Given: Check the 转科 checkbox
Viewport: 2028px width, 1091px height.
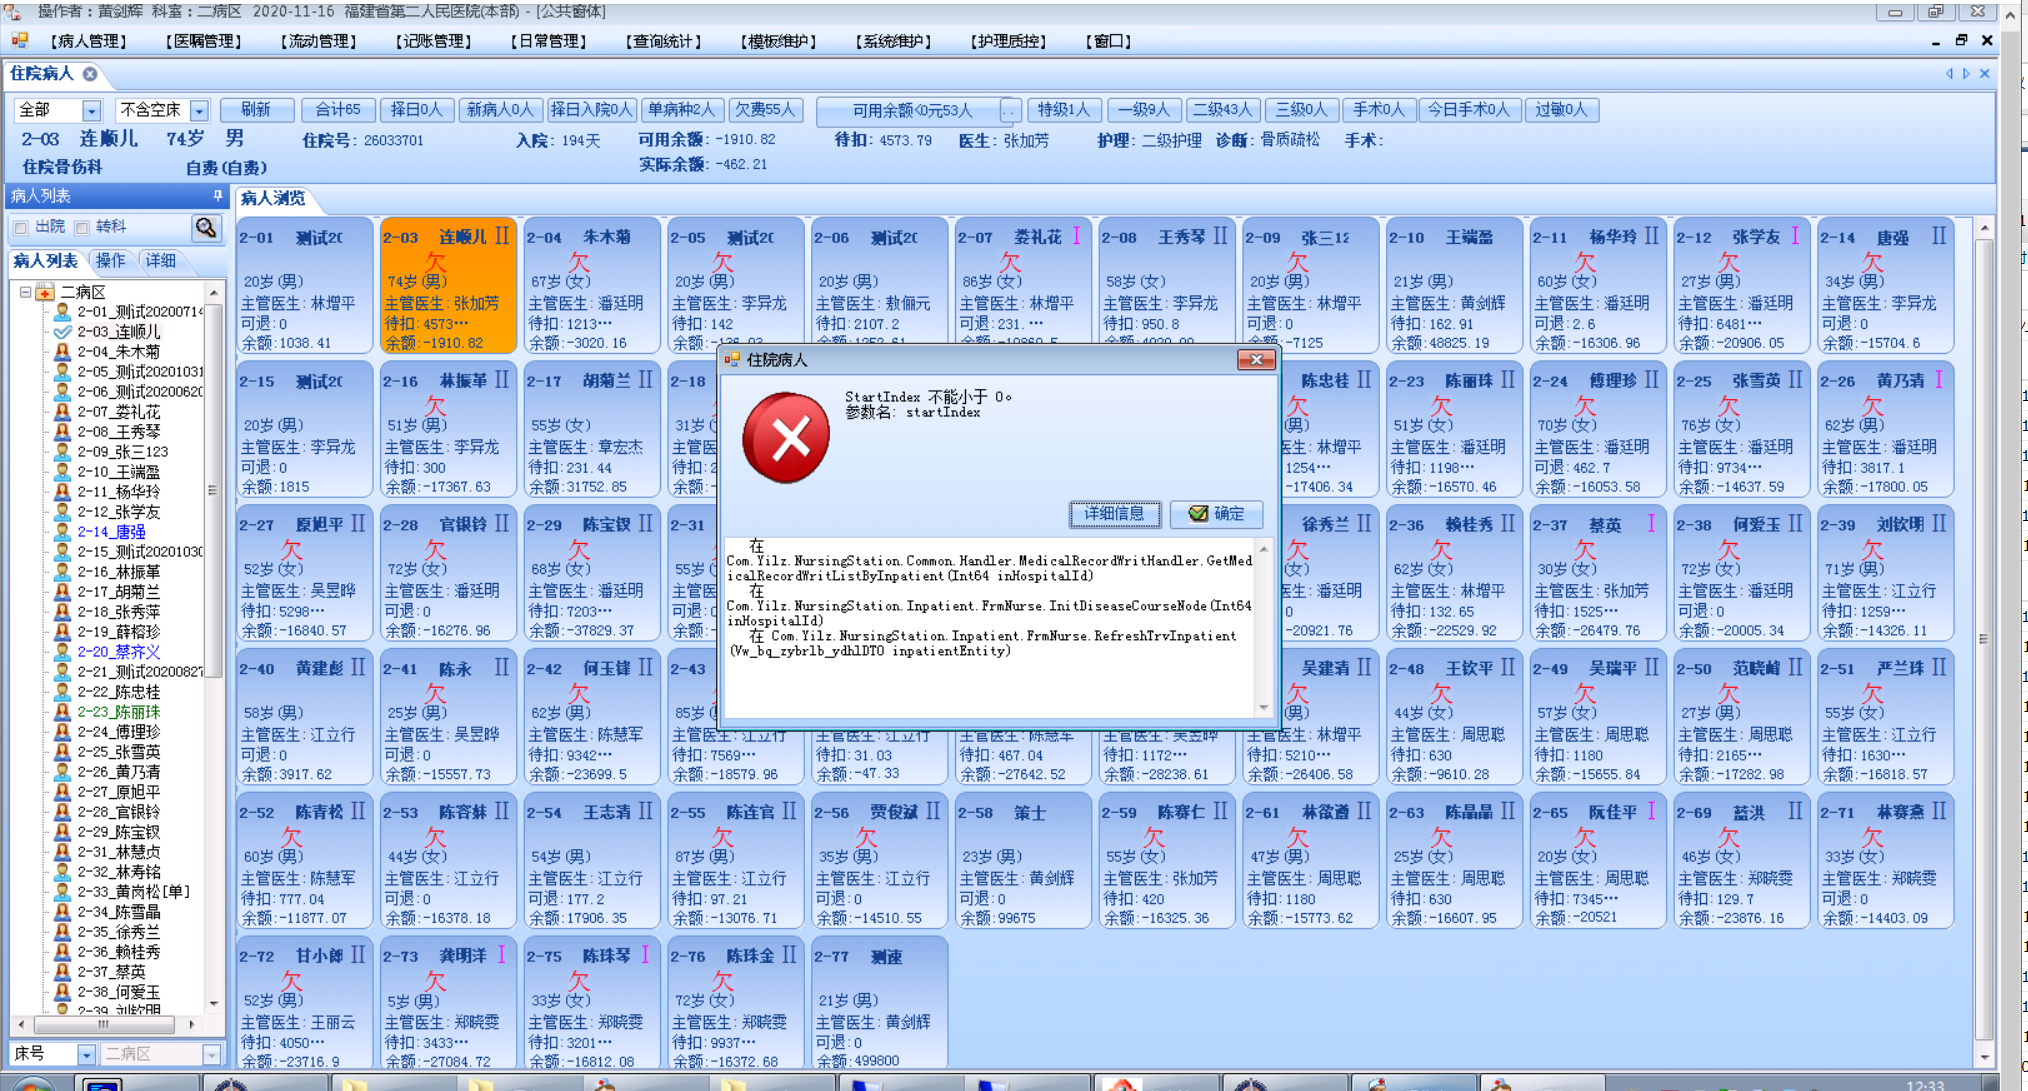Looking at the screenshot, I should coord(82,228).
